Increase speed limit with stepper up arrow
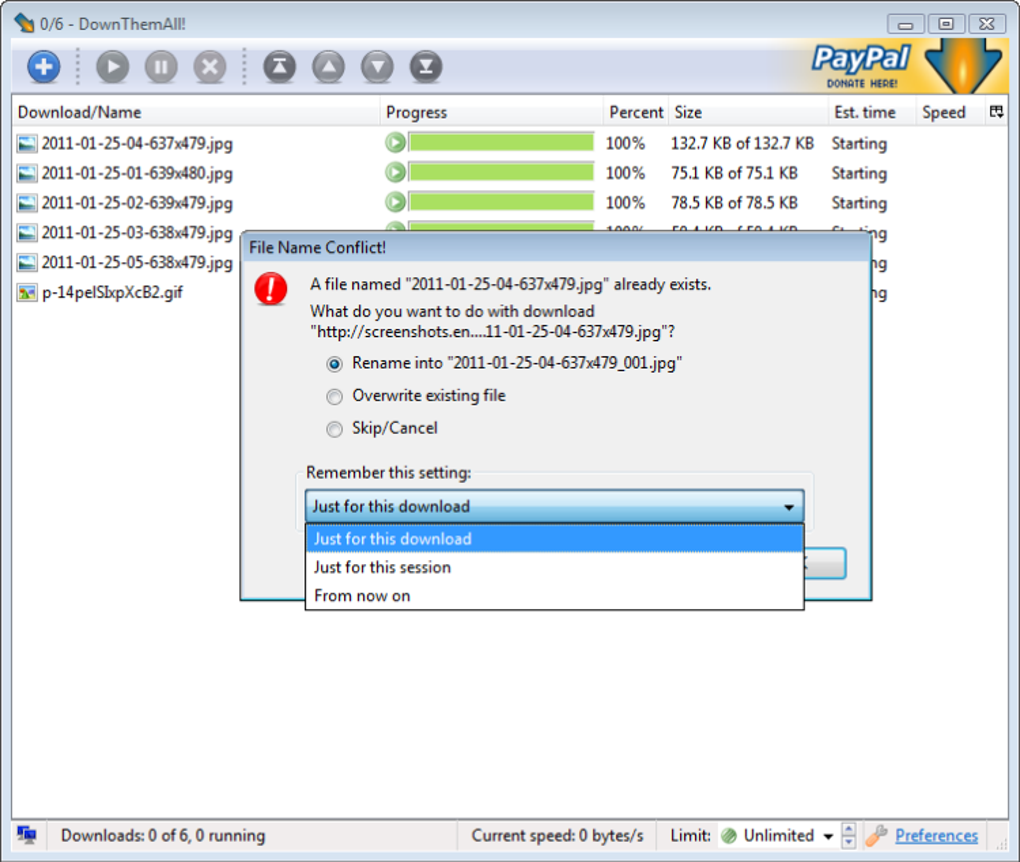Image resolution: width=1020 pixels, height=862 pixels. click(848, 829)
